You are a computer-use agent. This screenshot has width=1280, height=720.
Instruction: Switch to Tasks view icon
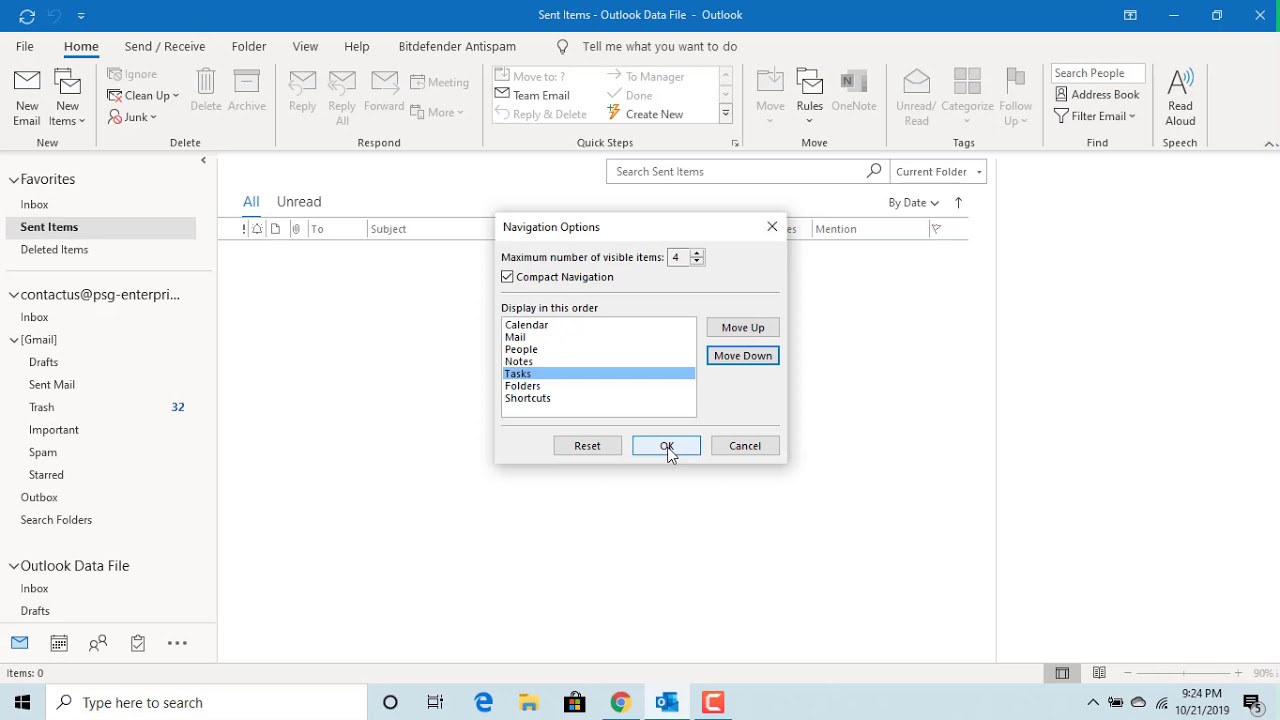tap(138, 643)
